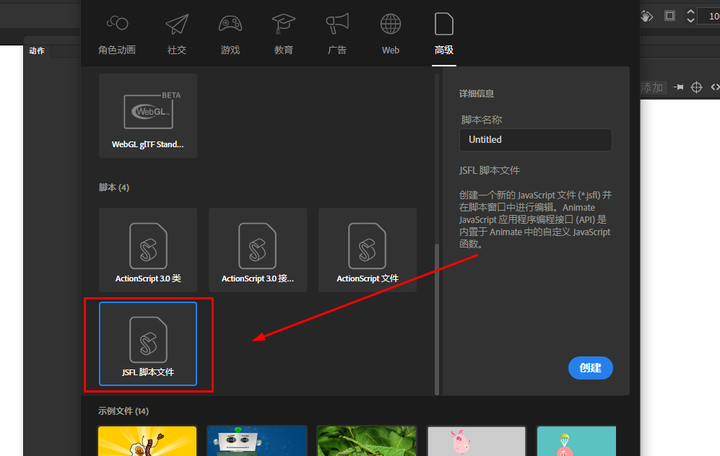Select the ActionScript 3.0 类 script
Screen dimensions: 720x456
pyautogui.click(x=148, y=250)
